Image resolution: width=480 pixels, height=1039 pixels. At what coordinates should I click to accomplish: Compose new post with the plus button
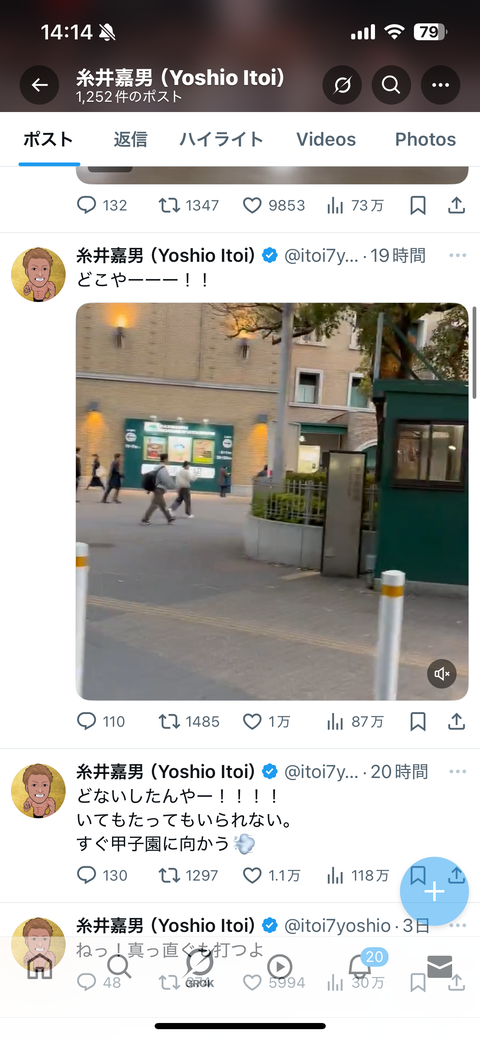point(434,892)
